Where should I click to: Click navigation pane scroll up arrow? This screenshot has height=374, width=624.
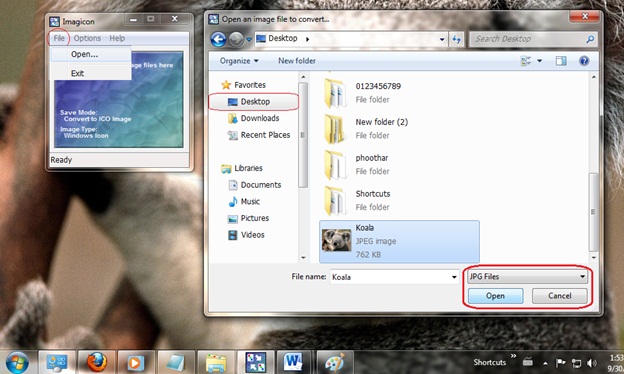pyautogui.click(x=303, y=77)
